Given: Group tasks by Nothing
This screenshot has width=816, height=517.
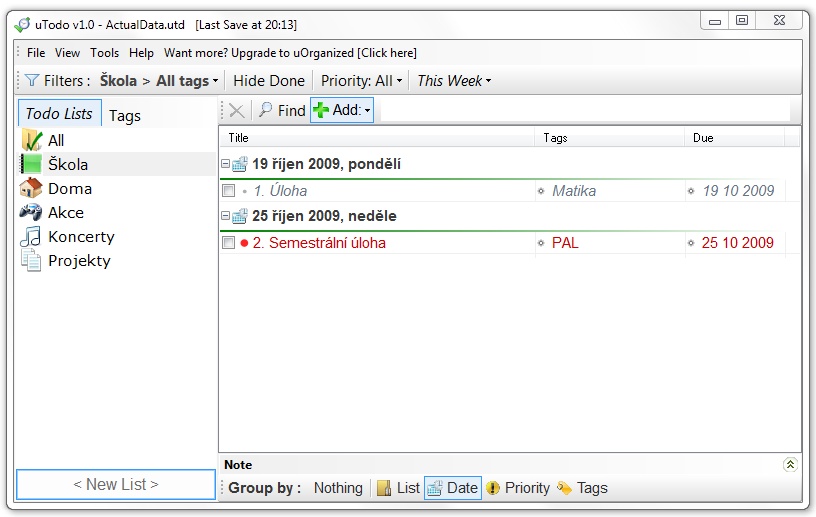Looking at the screenshot, I should tap(338, 488).
